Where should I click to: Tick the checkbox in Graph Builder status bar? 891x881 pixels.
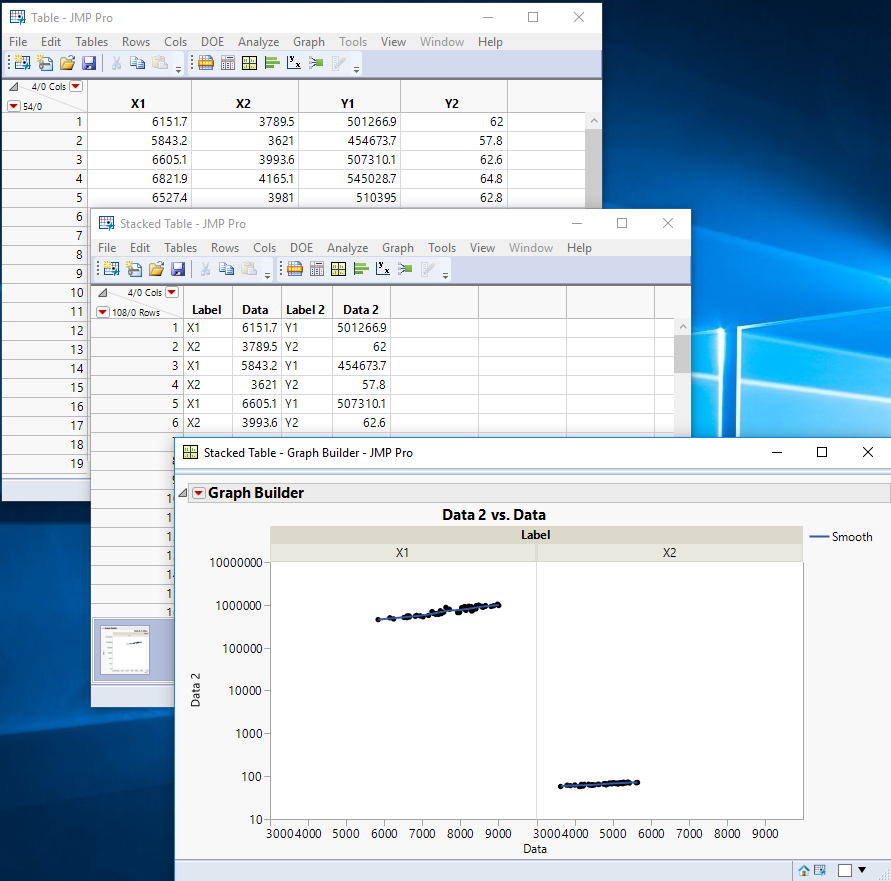point(845,870)
